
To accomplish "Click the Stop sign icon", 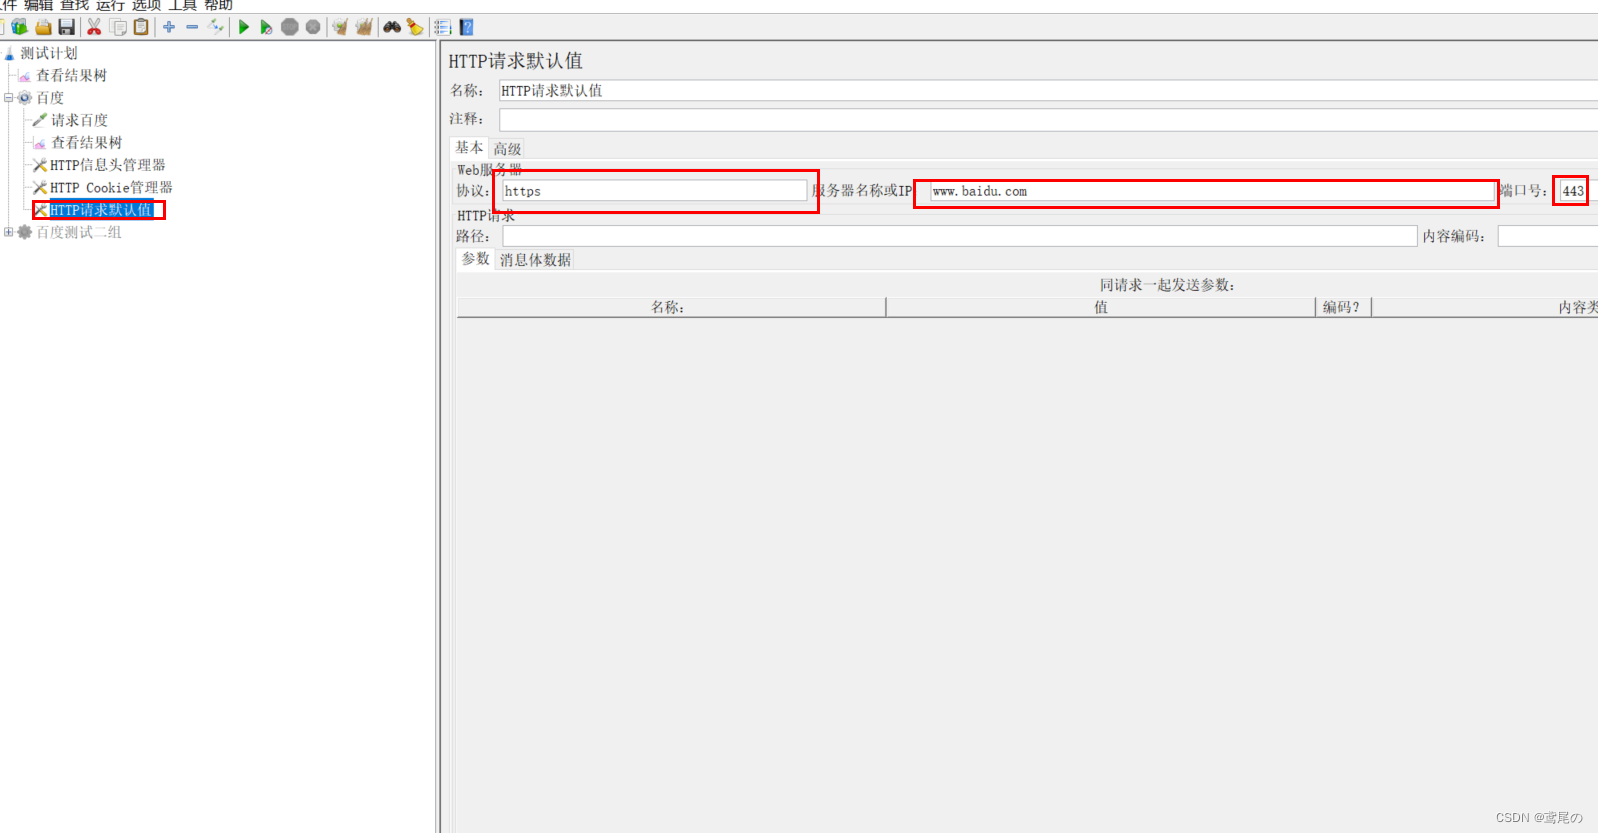I will coord(290,27).
